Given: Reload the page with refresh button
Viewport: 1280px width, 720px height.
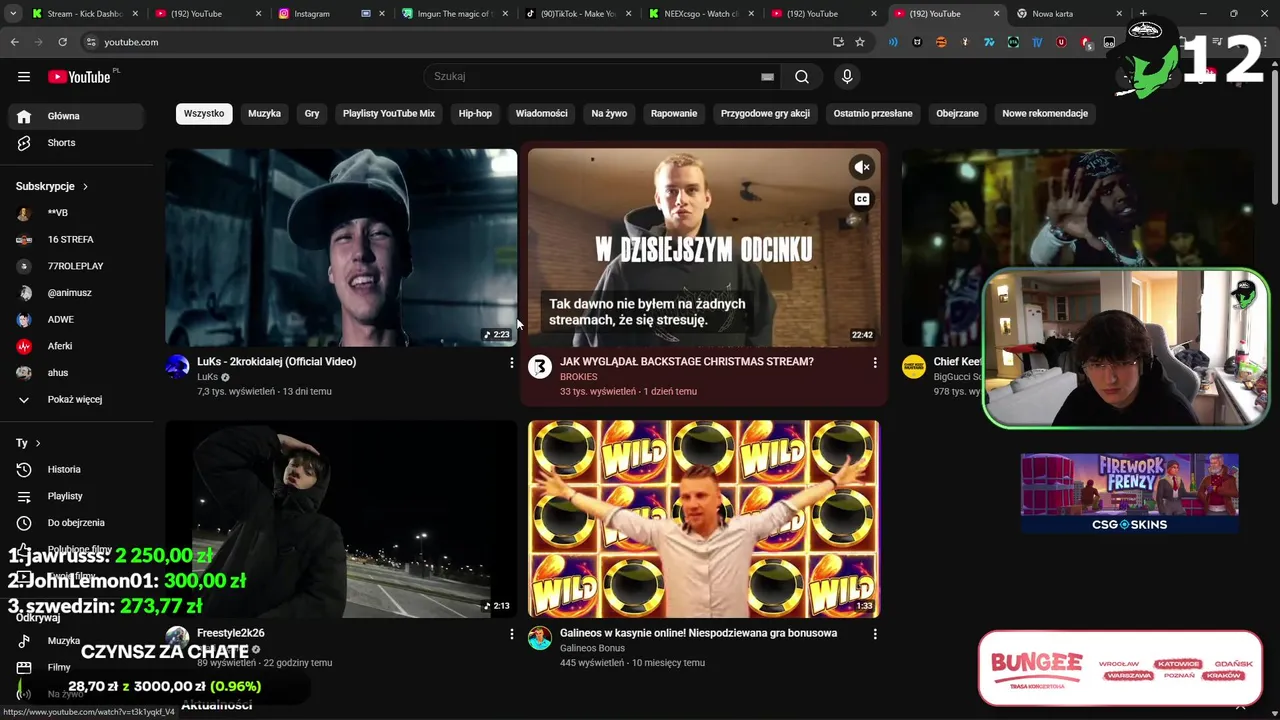Looking at the screenshot, I should click(62, 42).
